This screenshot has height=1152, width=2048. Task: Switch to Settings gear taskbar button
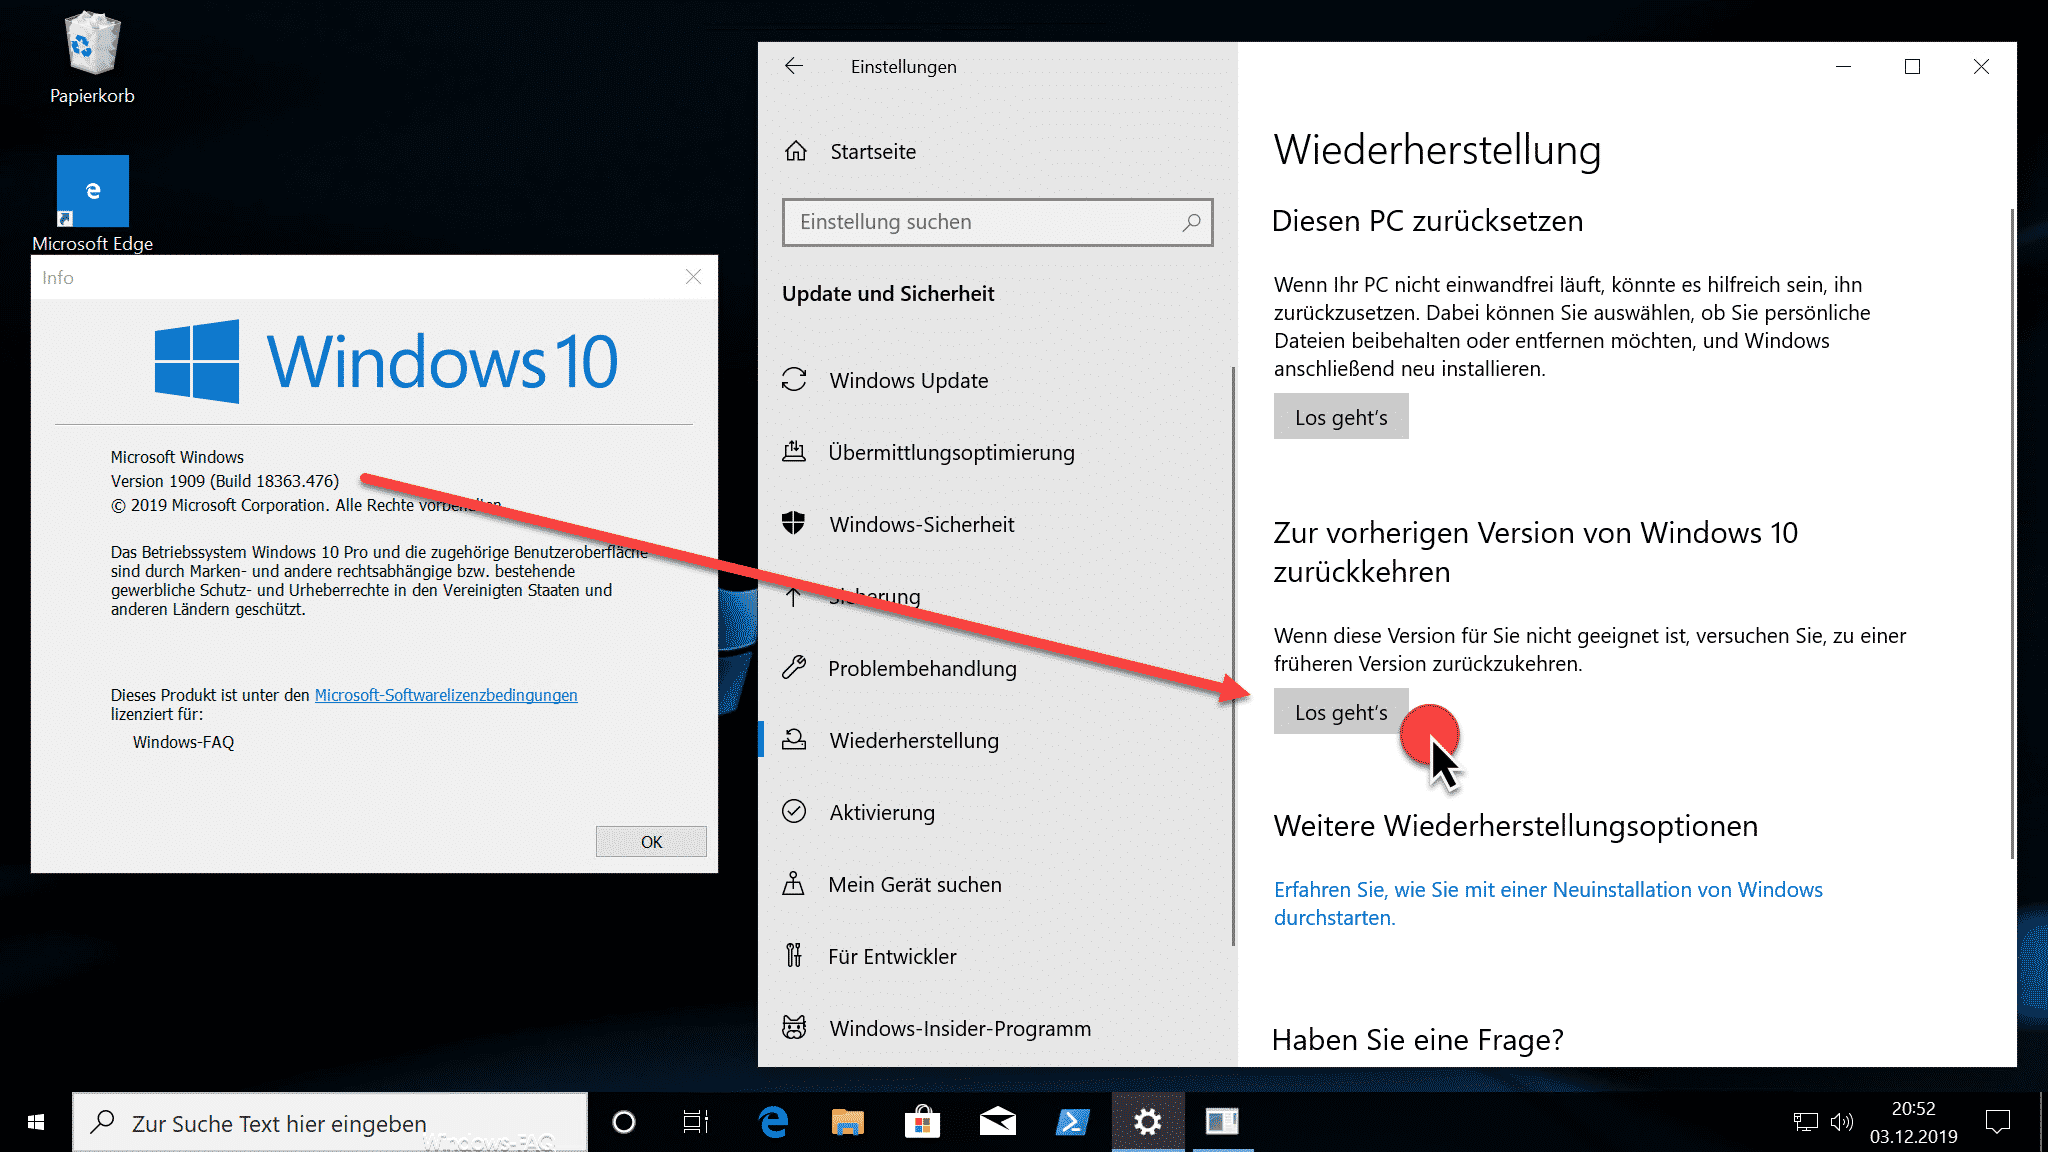[1148, 1122]
